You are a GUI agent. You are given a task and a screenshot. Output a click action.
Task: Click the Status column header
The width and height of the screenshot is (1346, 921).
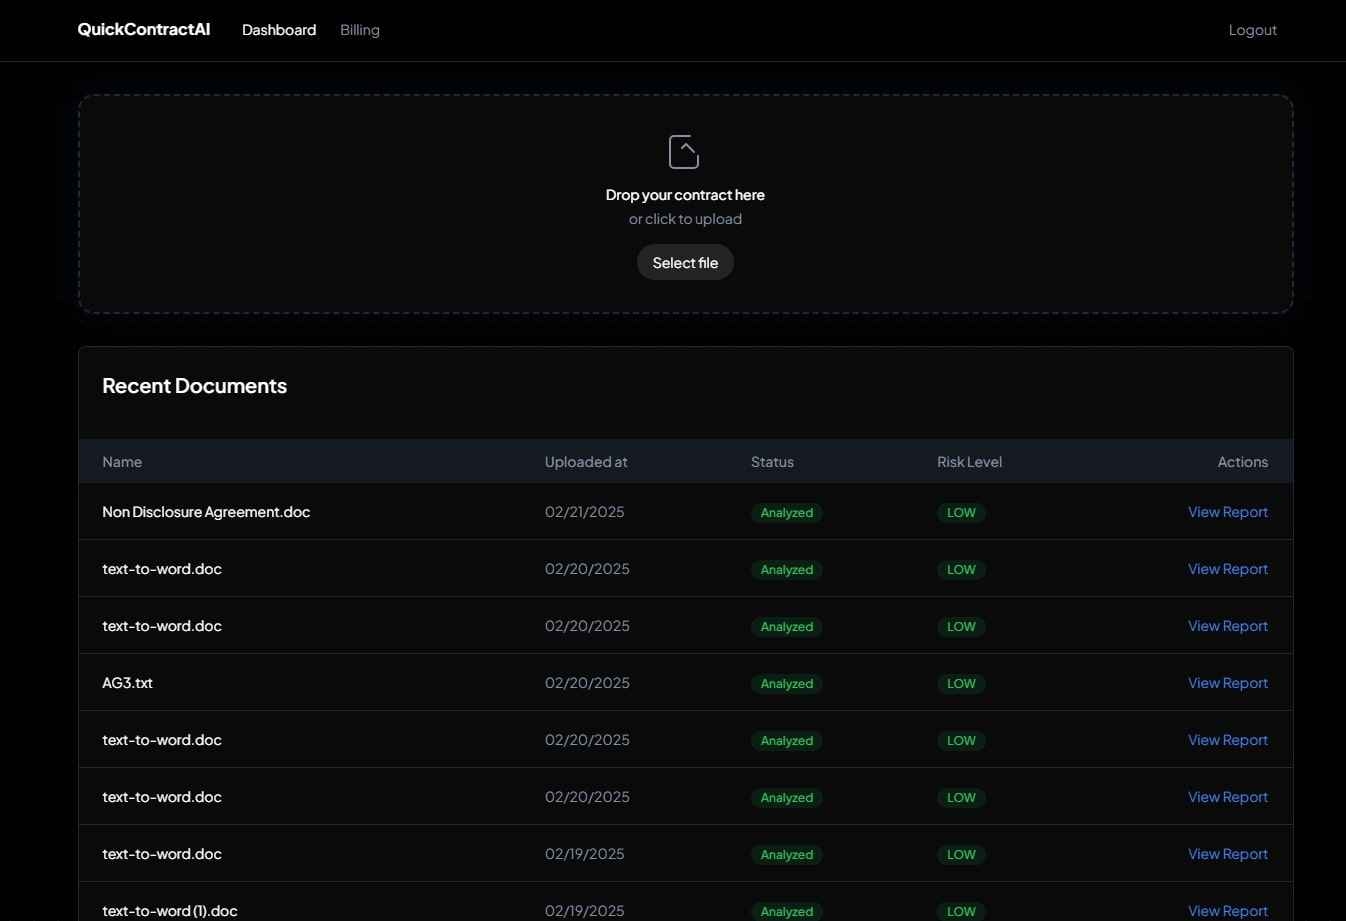coord(772,462)
